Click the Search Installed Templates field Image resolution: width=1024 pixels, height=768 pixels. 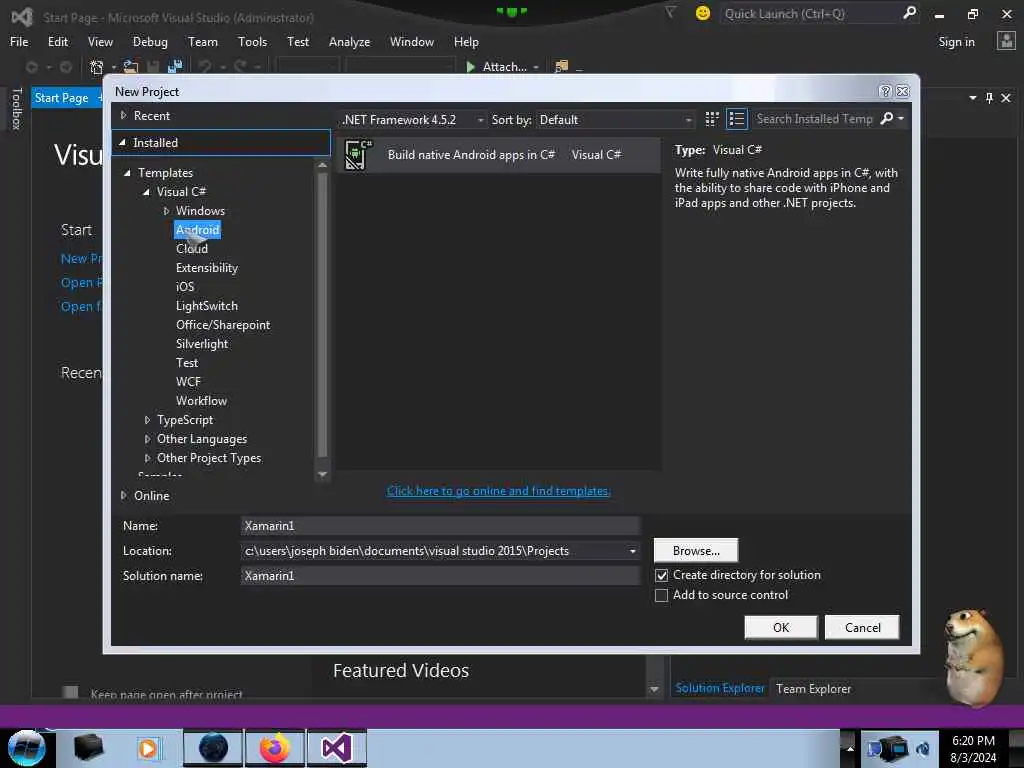814,119
